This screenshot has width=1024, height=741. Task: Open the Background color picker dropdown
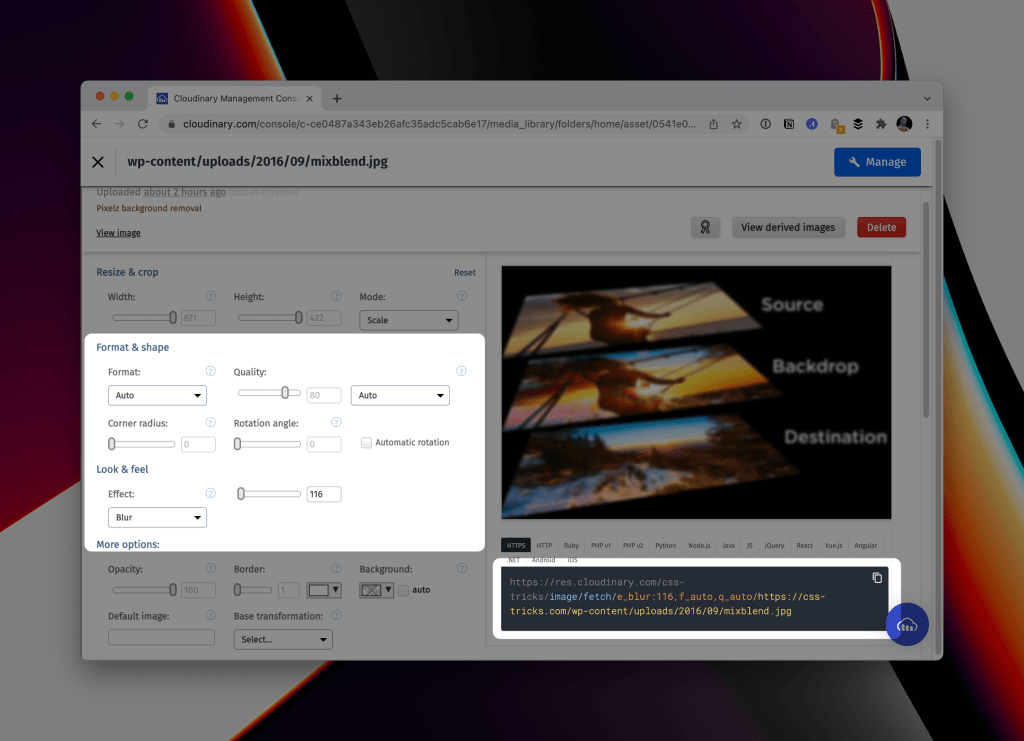click(x=376, y=590)
